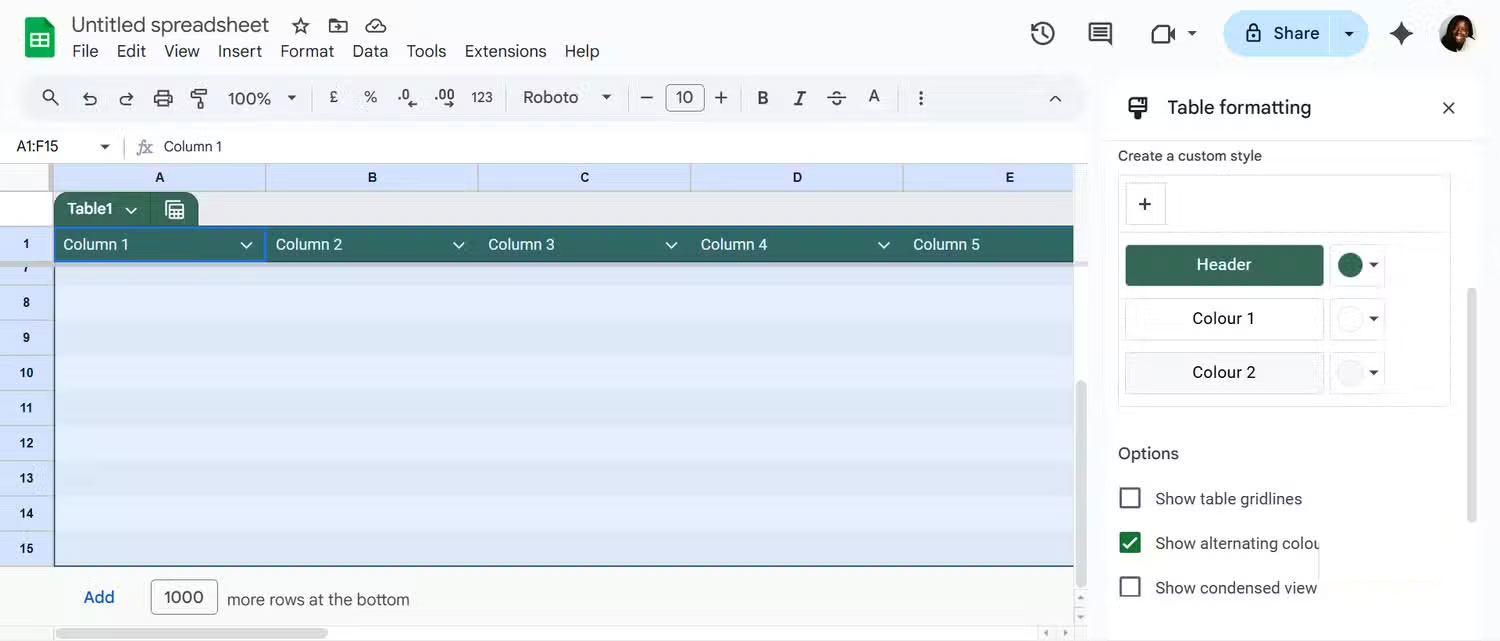
Task: Open the Column 2 filter dropdown
Action: (x=458, y=243)
